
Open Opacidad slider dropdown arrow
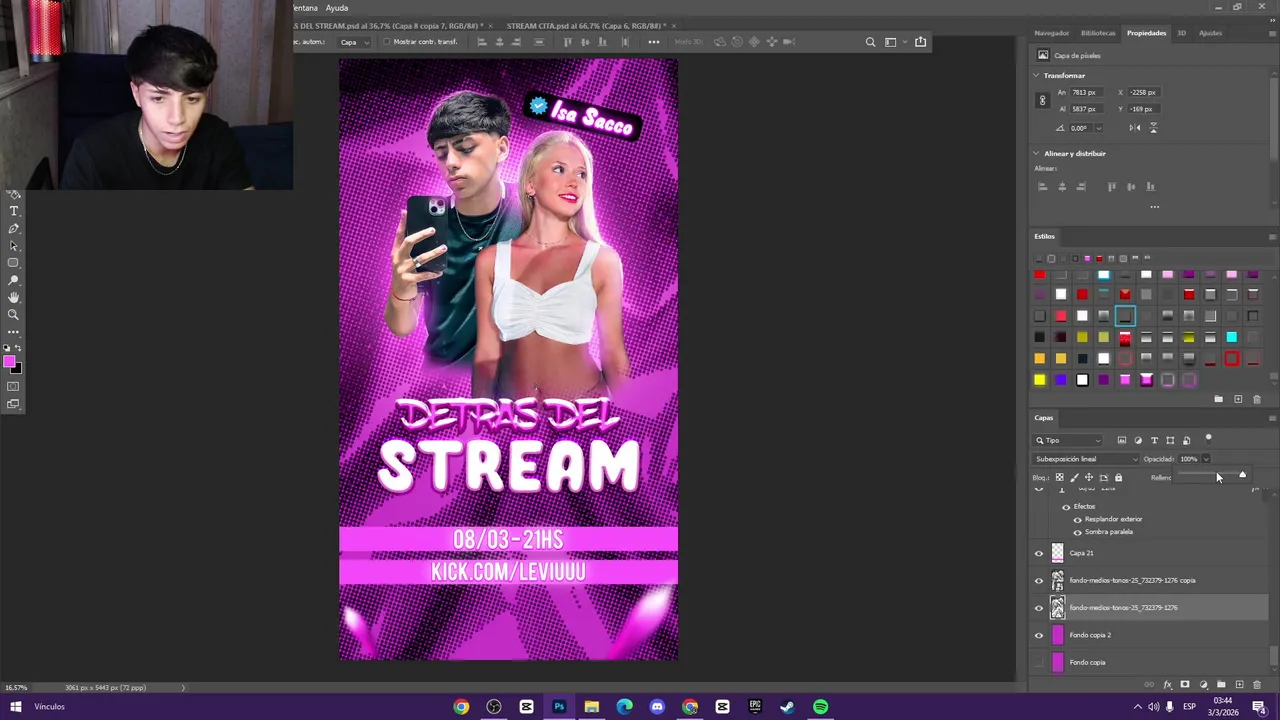(x=1206, y=459)
